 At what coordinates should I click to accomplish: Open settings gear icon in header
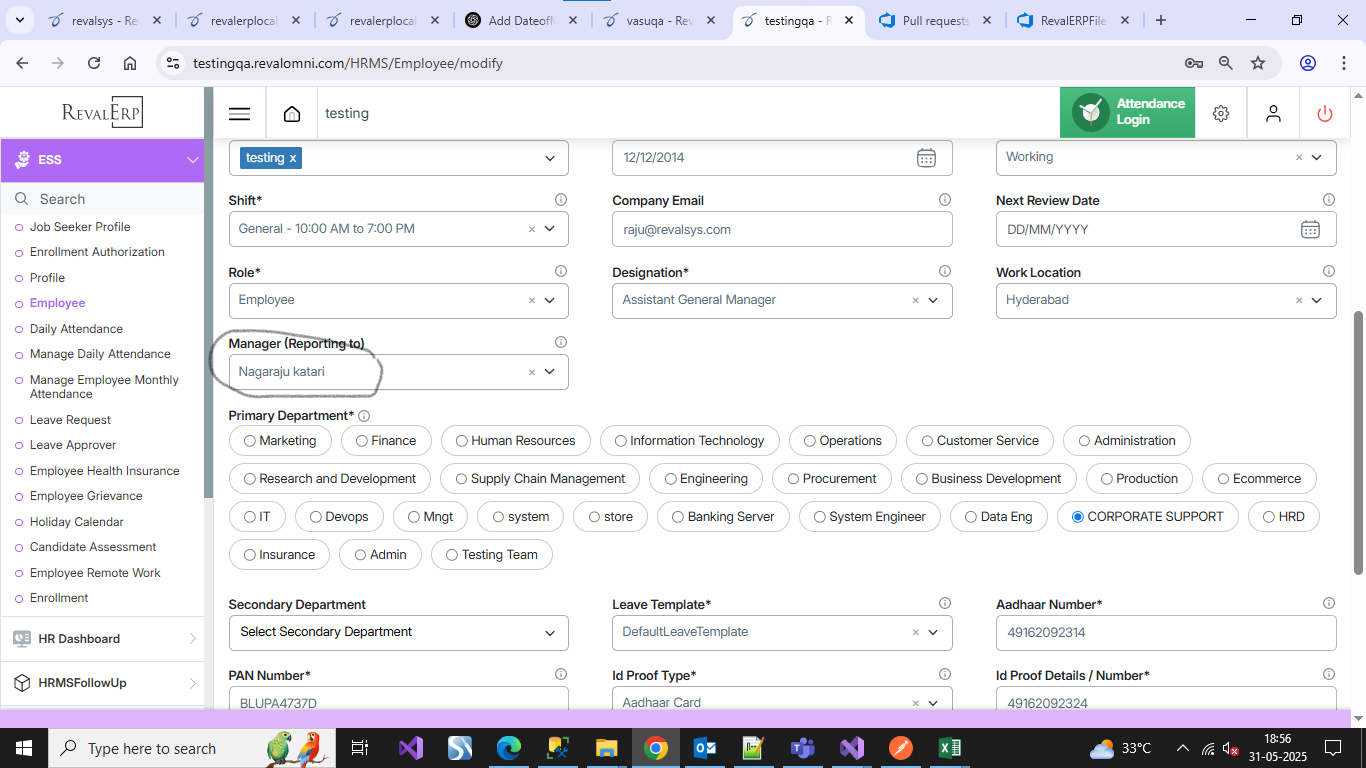click(1220, 114)
